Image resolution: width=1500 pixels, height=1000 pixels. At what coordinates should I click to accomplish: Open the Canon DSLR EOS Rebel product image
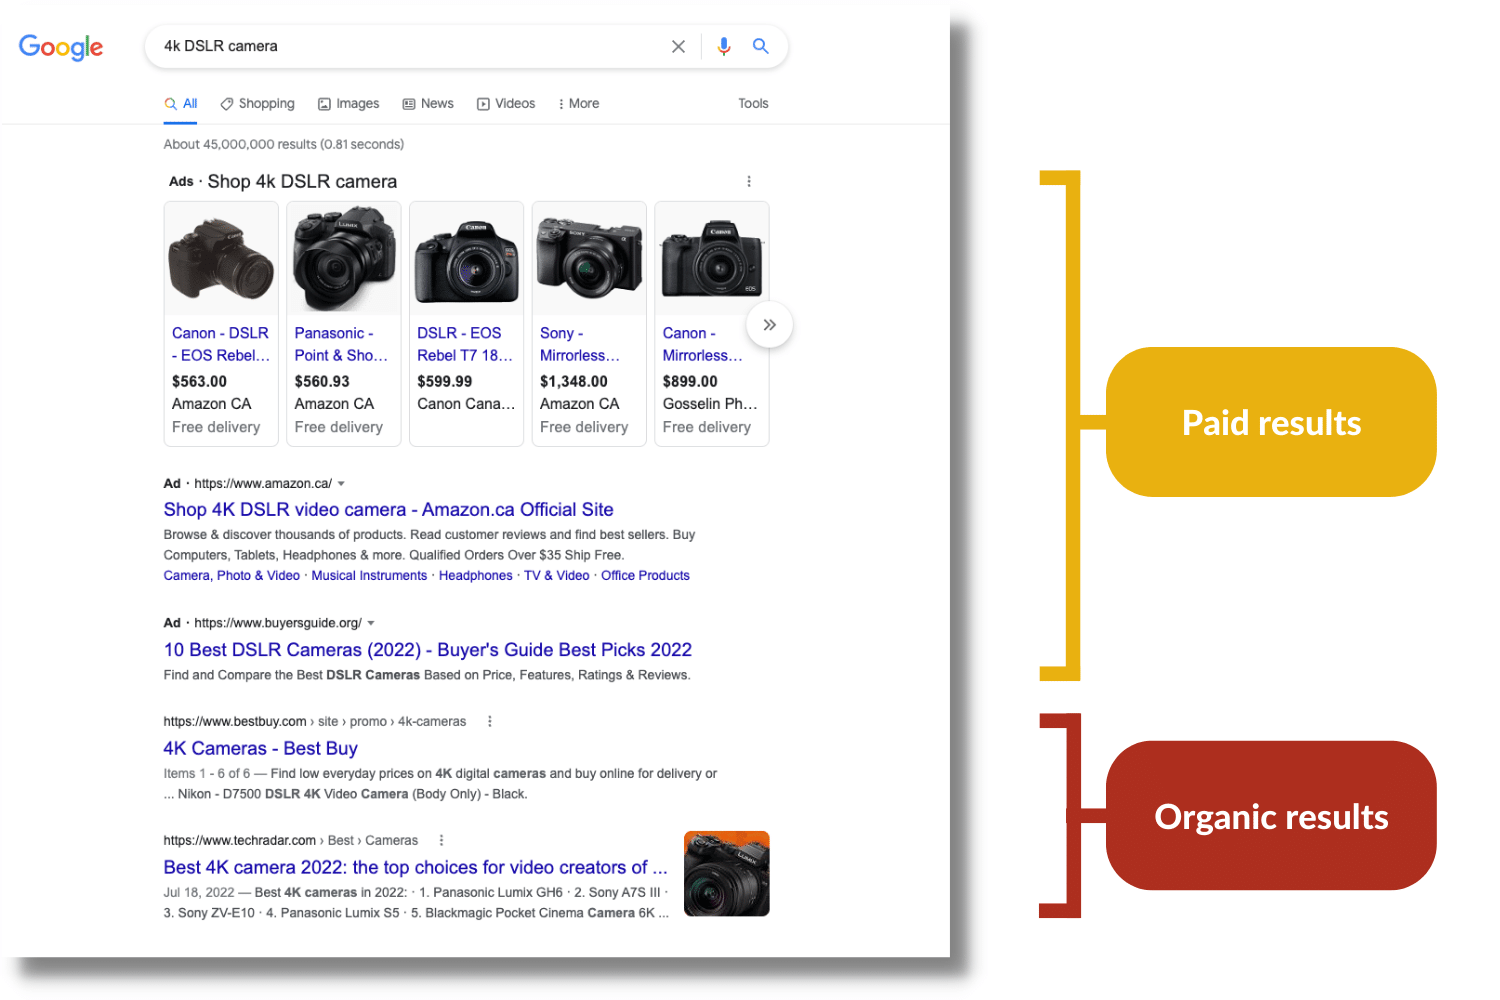[221, 259]
